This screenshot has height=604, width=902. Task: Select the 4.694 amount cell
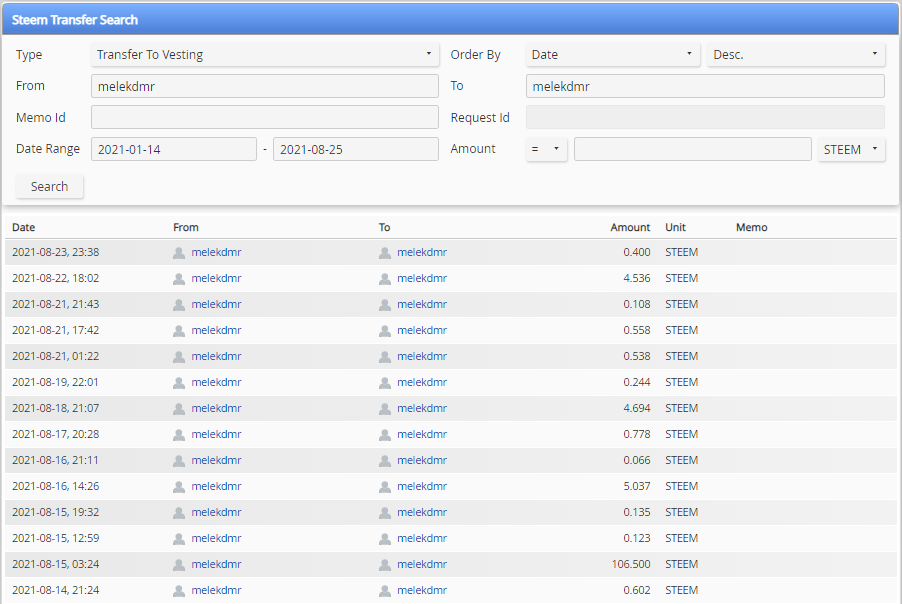click(637, 408)
